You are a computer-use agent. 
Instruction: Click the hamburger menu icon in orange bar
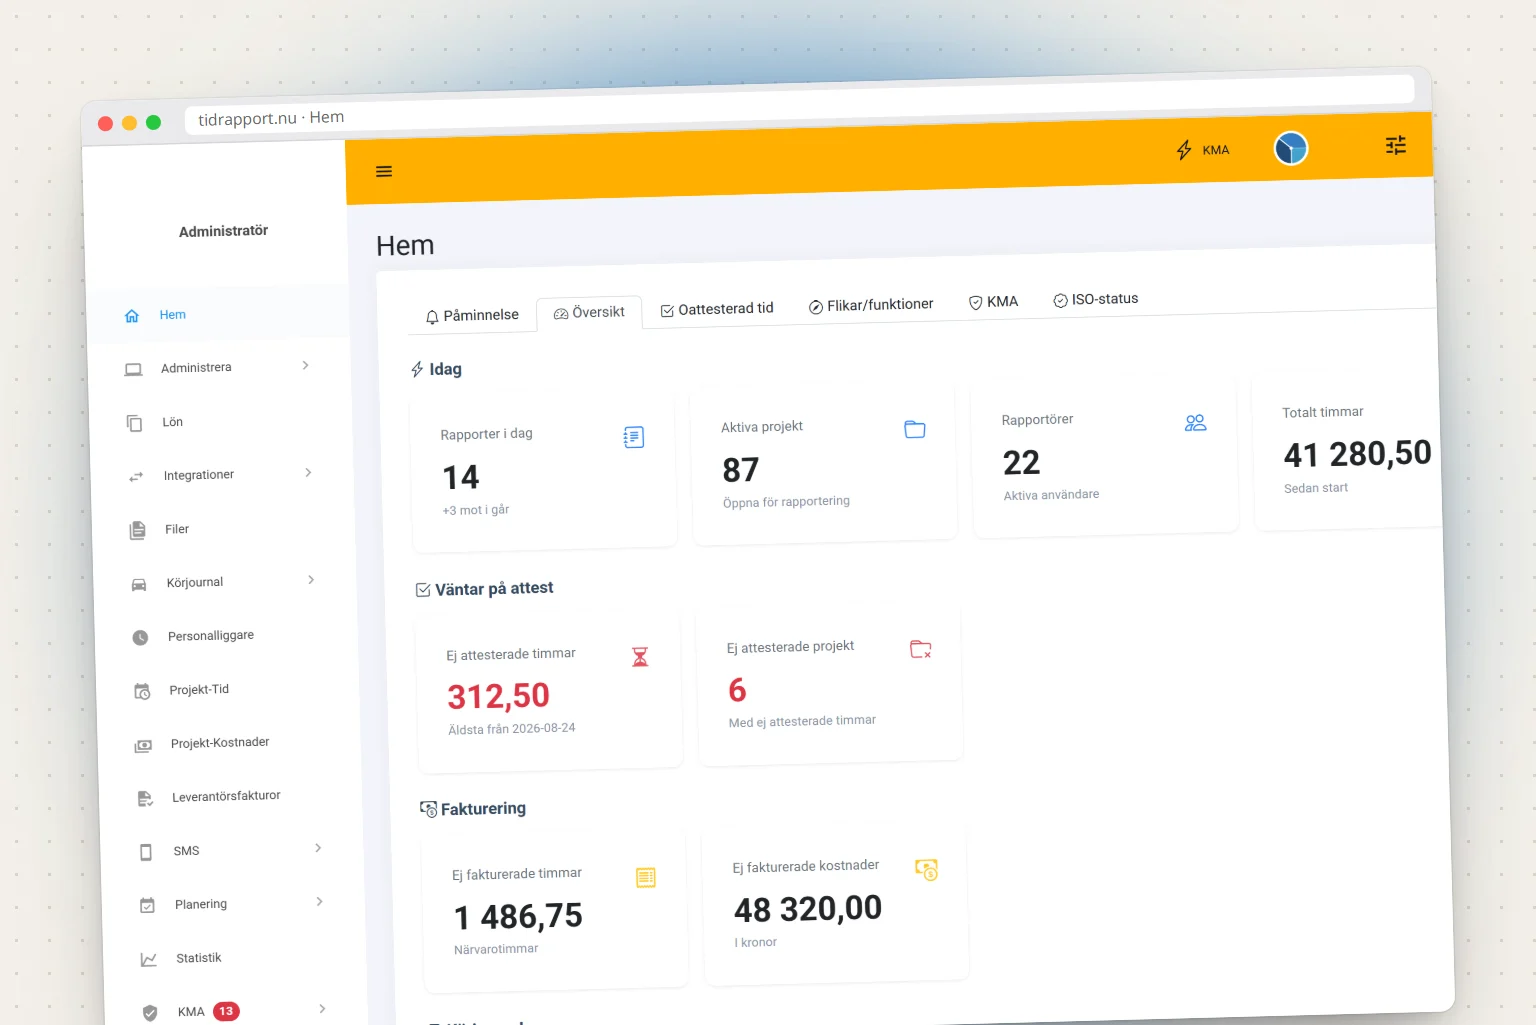[384, 172]
